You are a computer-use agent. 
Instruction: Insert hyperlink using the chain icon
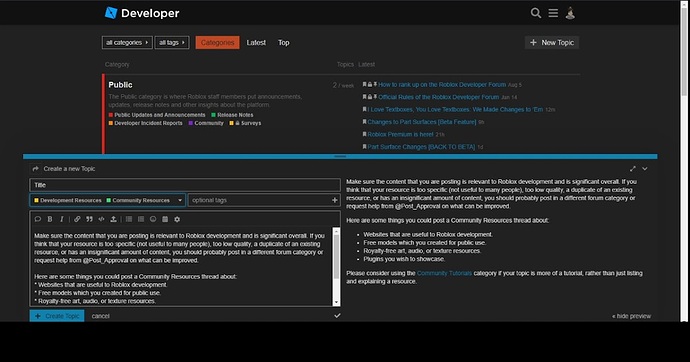click(77, 219)
